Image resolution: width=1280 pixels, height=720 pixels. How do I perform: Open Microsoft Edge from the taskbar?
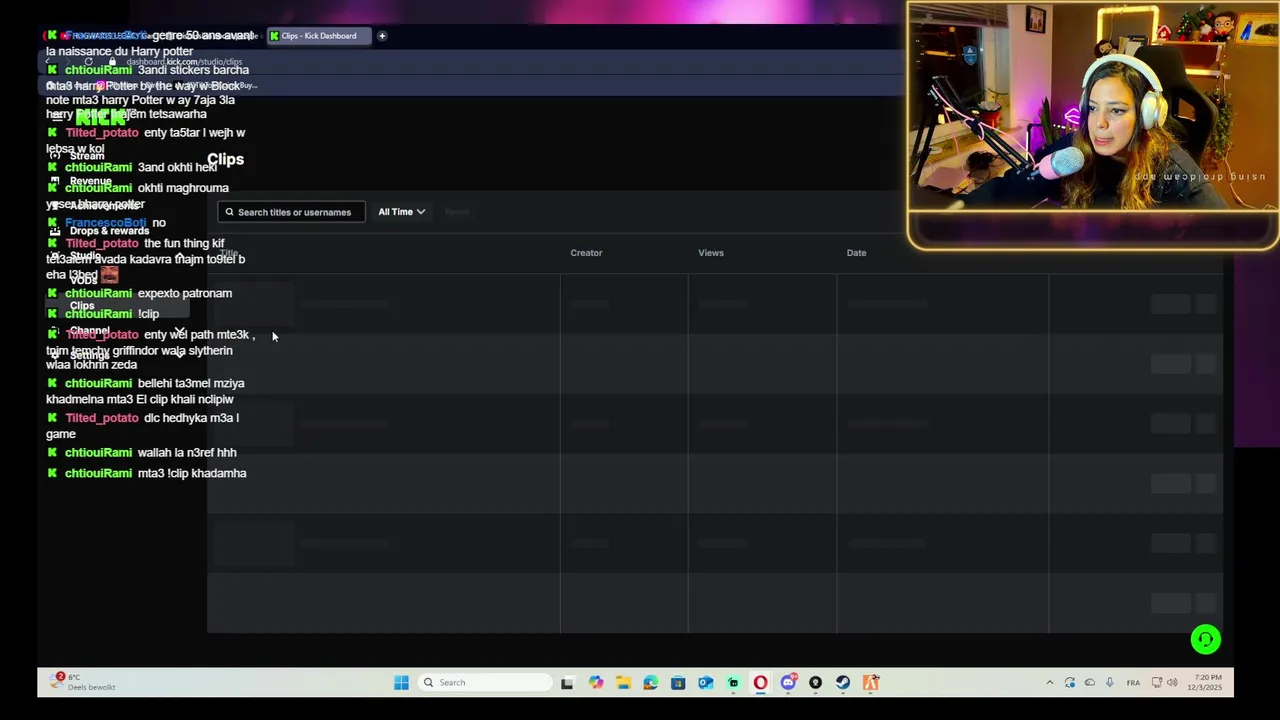point(651,683)
